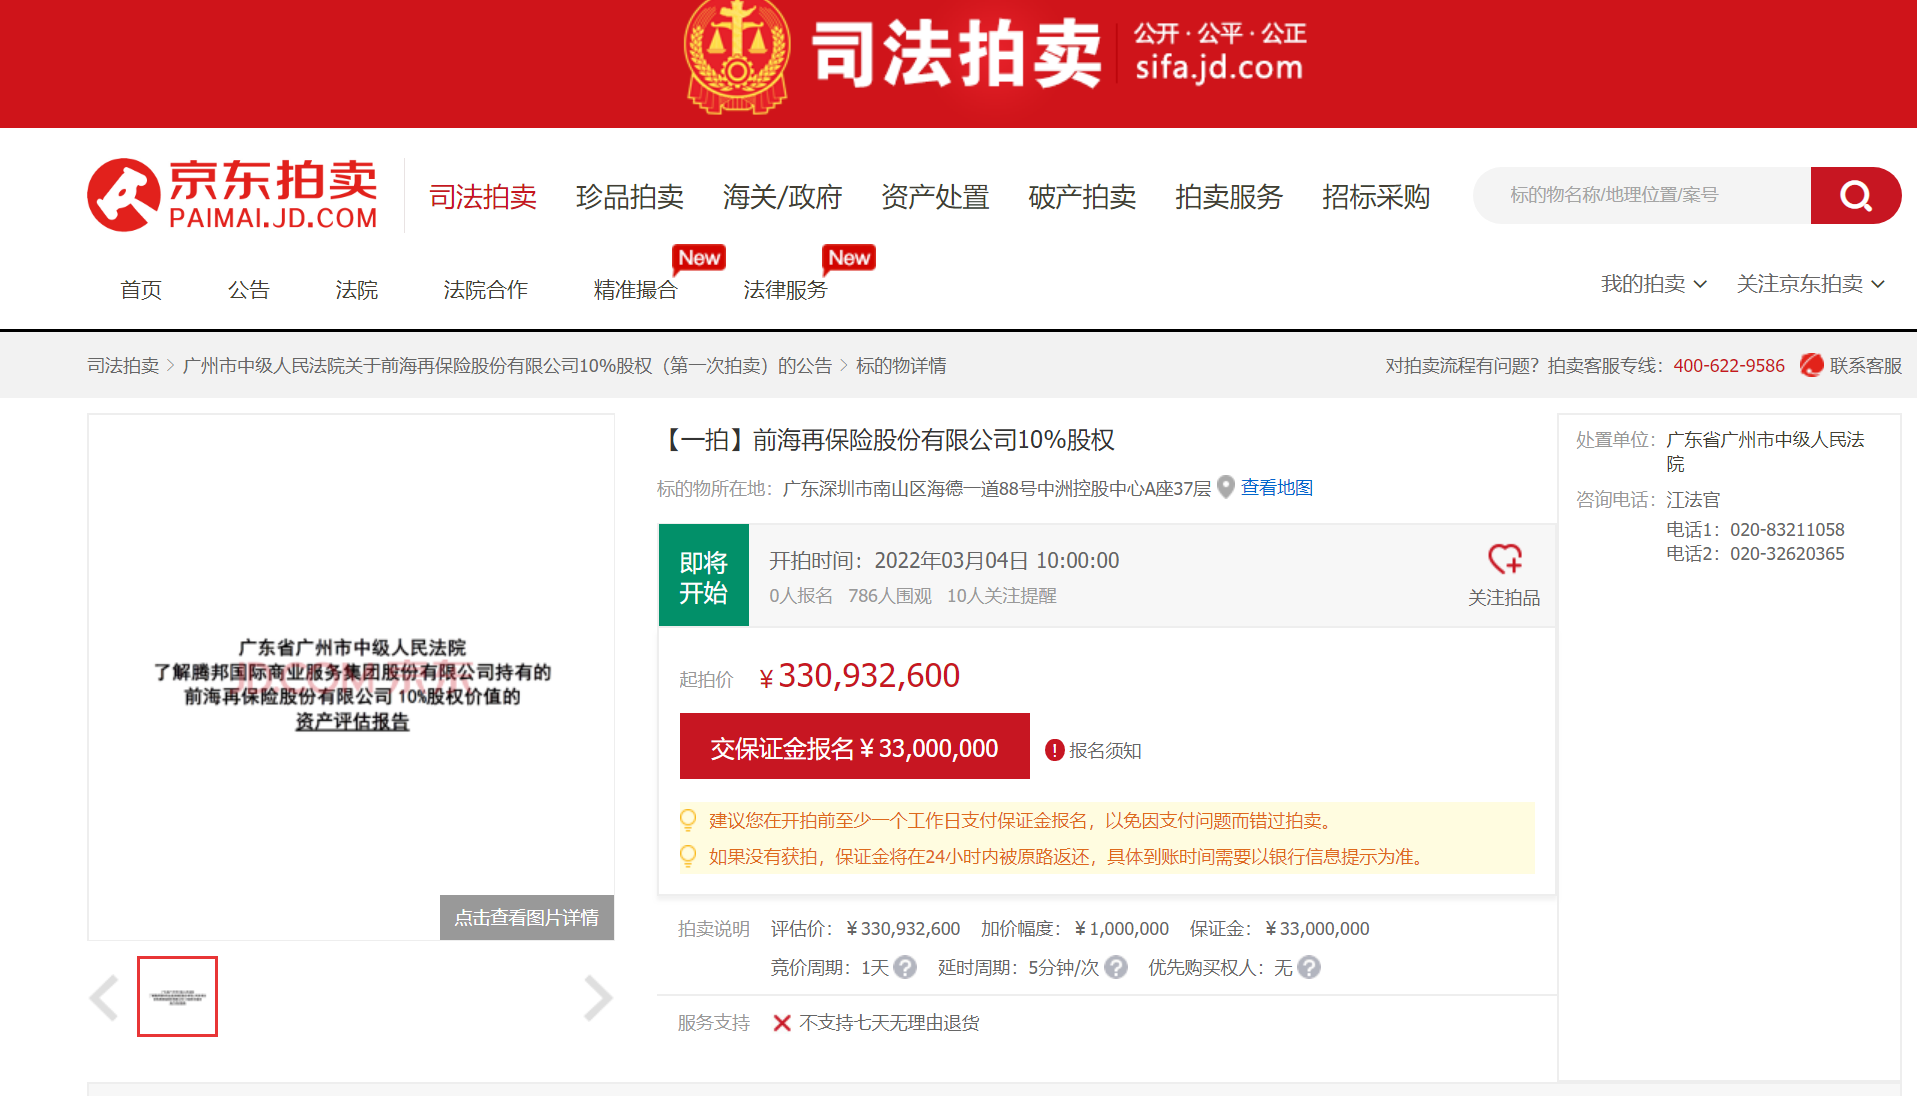Viewport: 1917px width, 1096px height.
Task: Expand the 我的拍卖 dropdown
Action: [x=1654, y=284]
